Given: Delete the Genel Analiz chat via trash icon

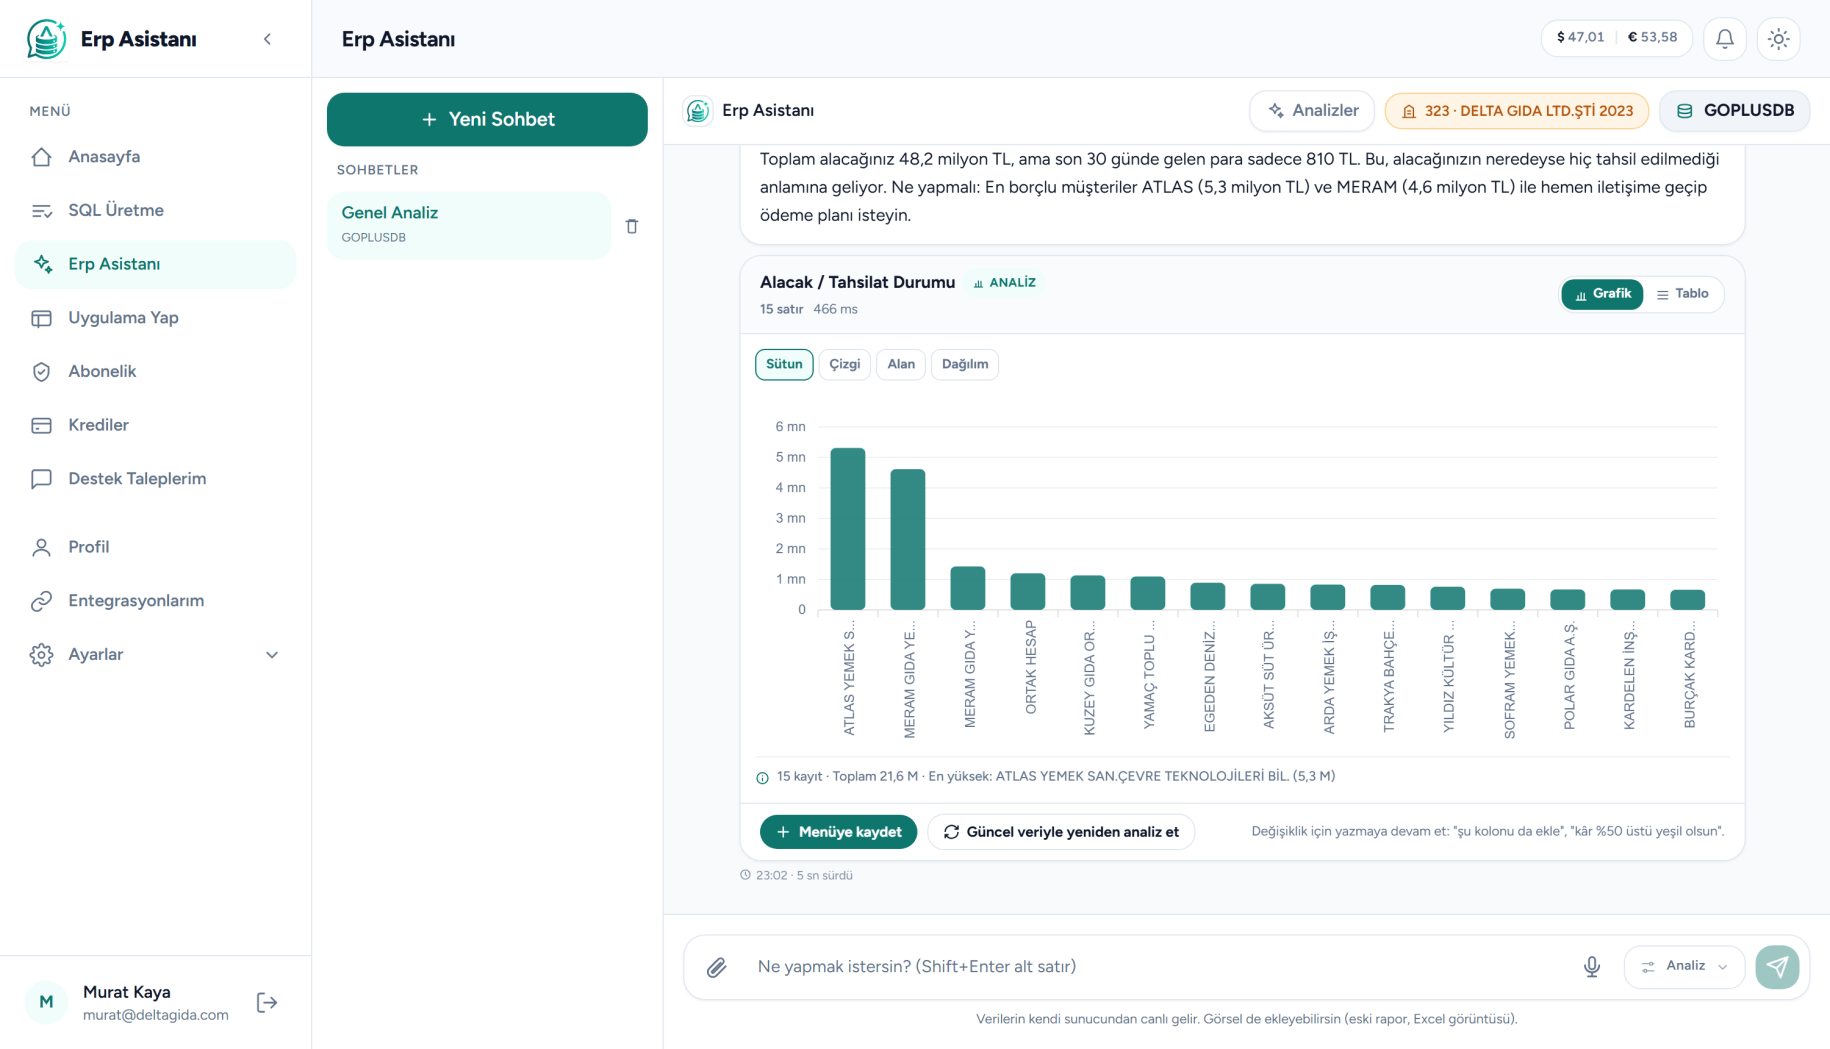Looking at the screenshot, I should pyautogui.click(x=632, y=226).
